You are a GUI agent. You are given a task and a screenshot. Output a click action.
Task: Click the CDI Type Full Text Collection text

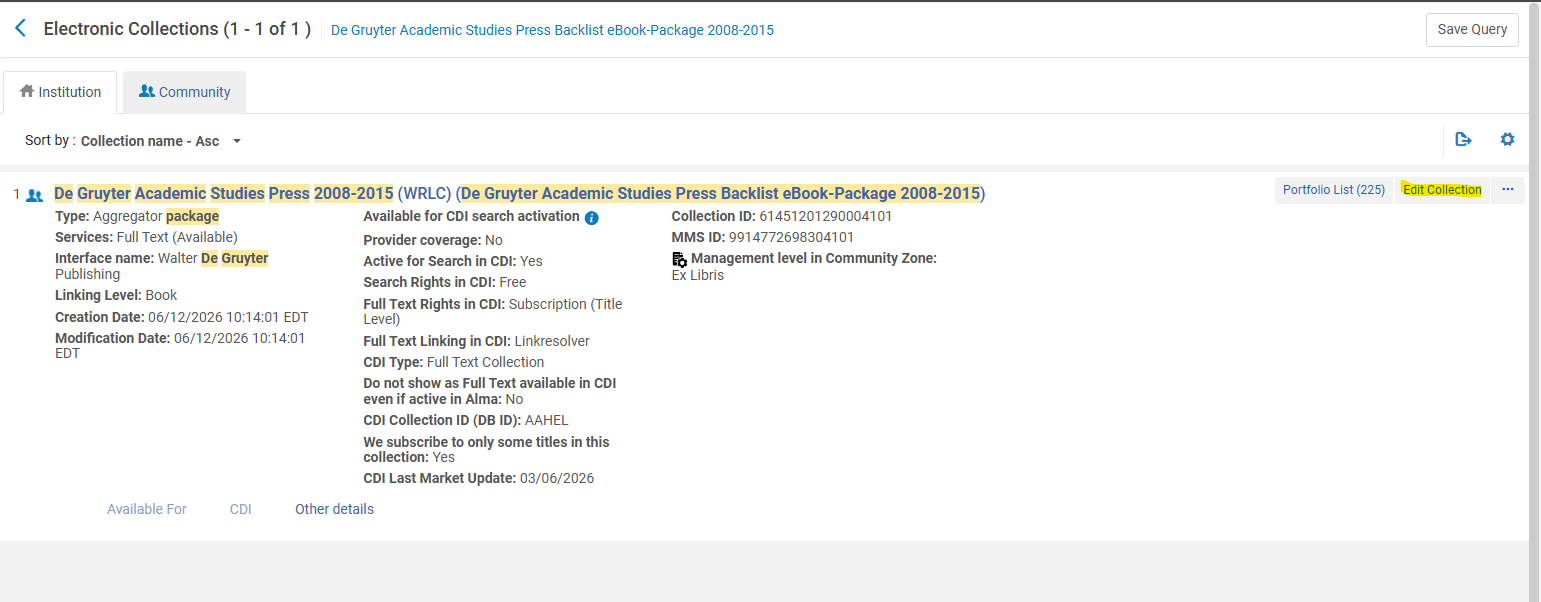454,362
